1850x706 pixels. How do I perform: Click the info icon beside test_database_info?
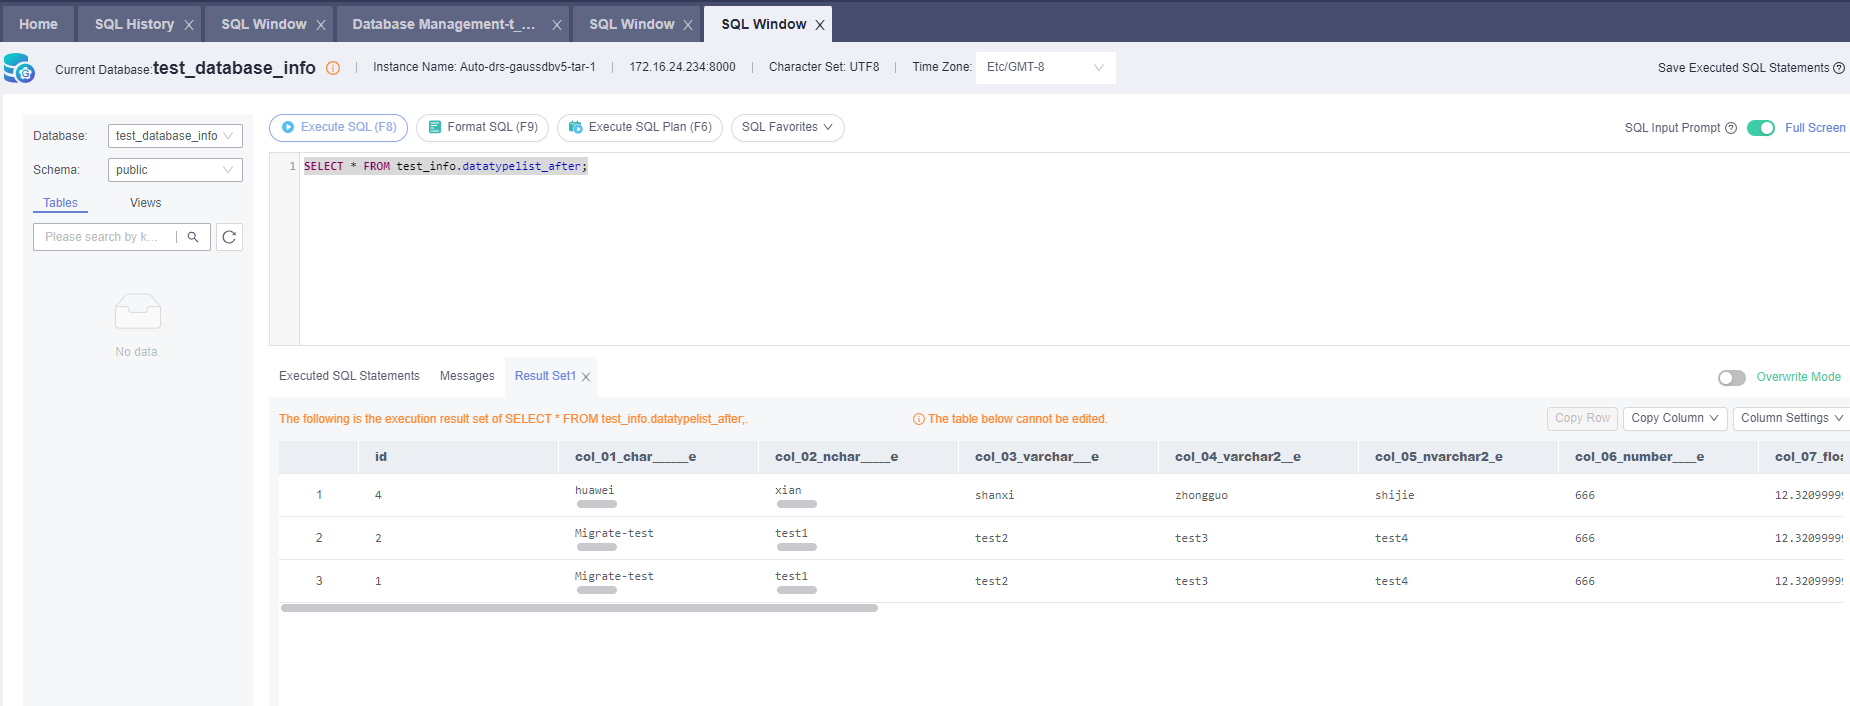click(x=333, y=68)
